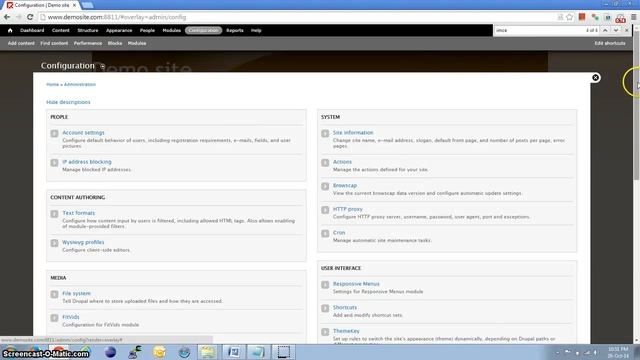
Task: Bookmark this page with the star icon
Action: coord(570,17)
